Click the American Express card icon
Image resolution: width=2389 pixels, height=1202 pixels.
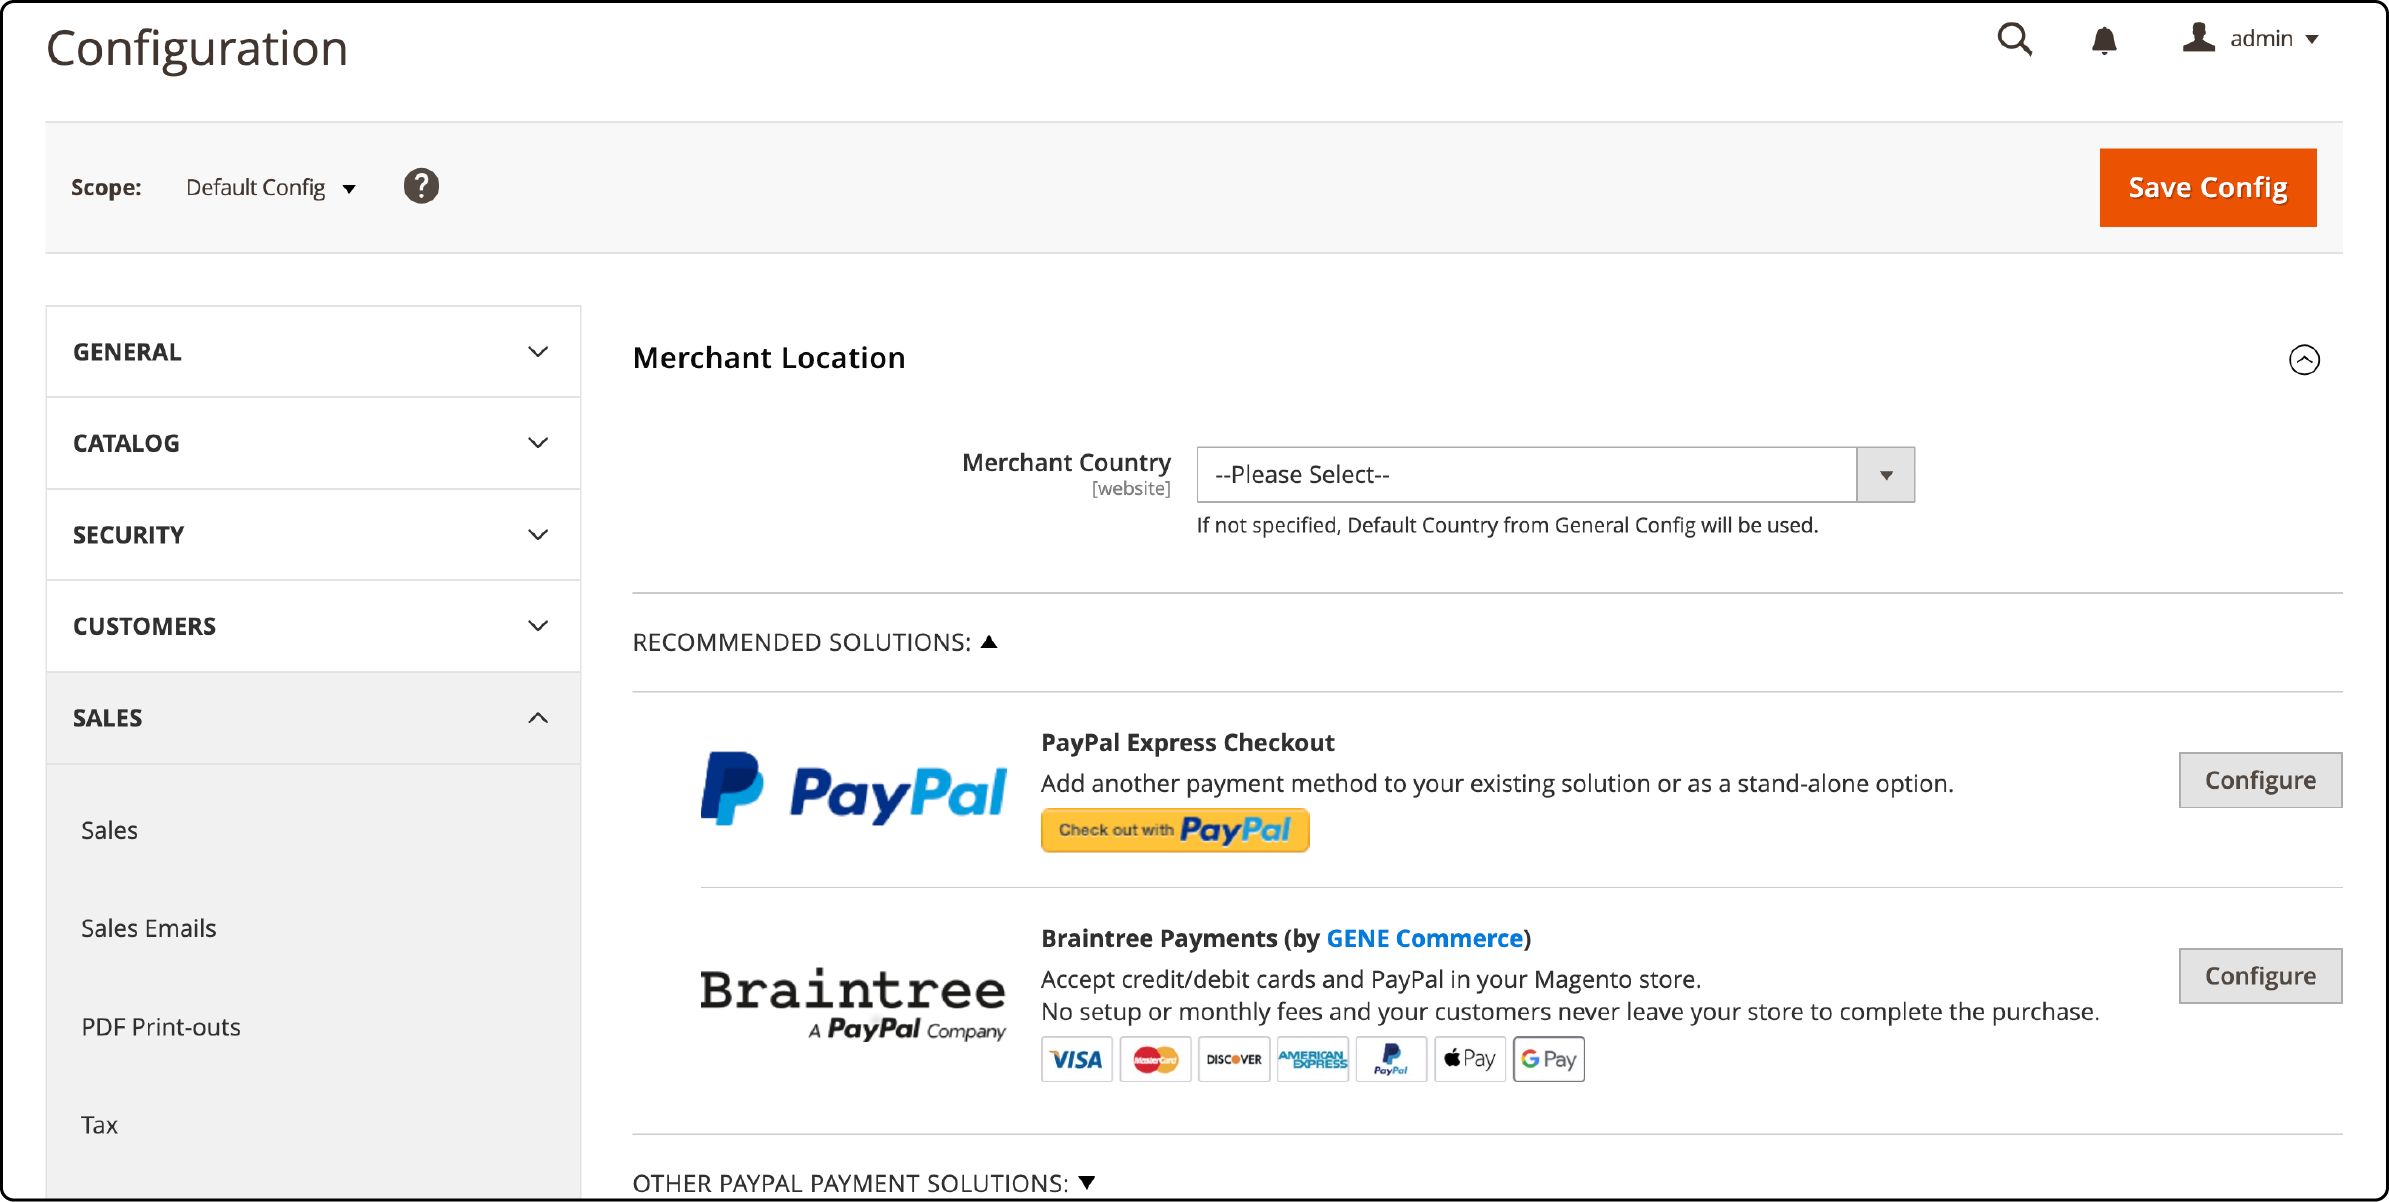(x=1312, y=1059)
